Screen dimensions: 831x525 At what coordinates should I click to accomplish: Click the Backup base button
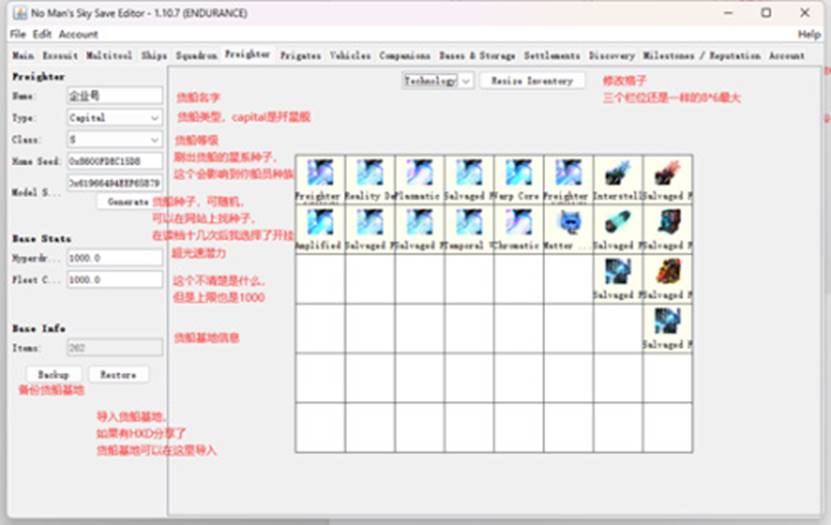point(54,375)
